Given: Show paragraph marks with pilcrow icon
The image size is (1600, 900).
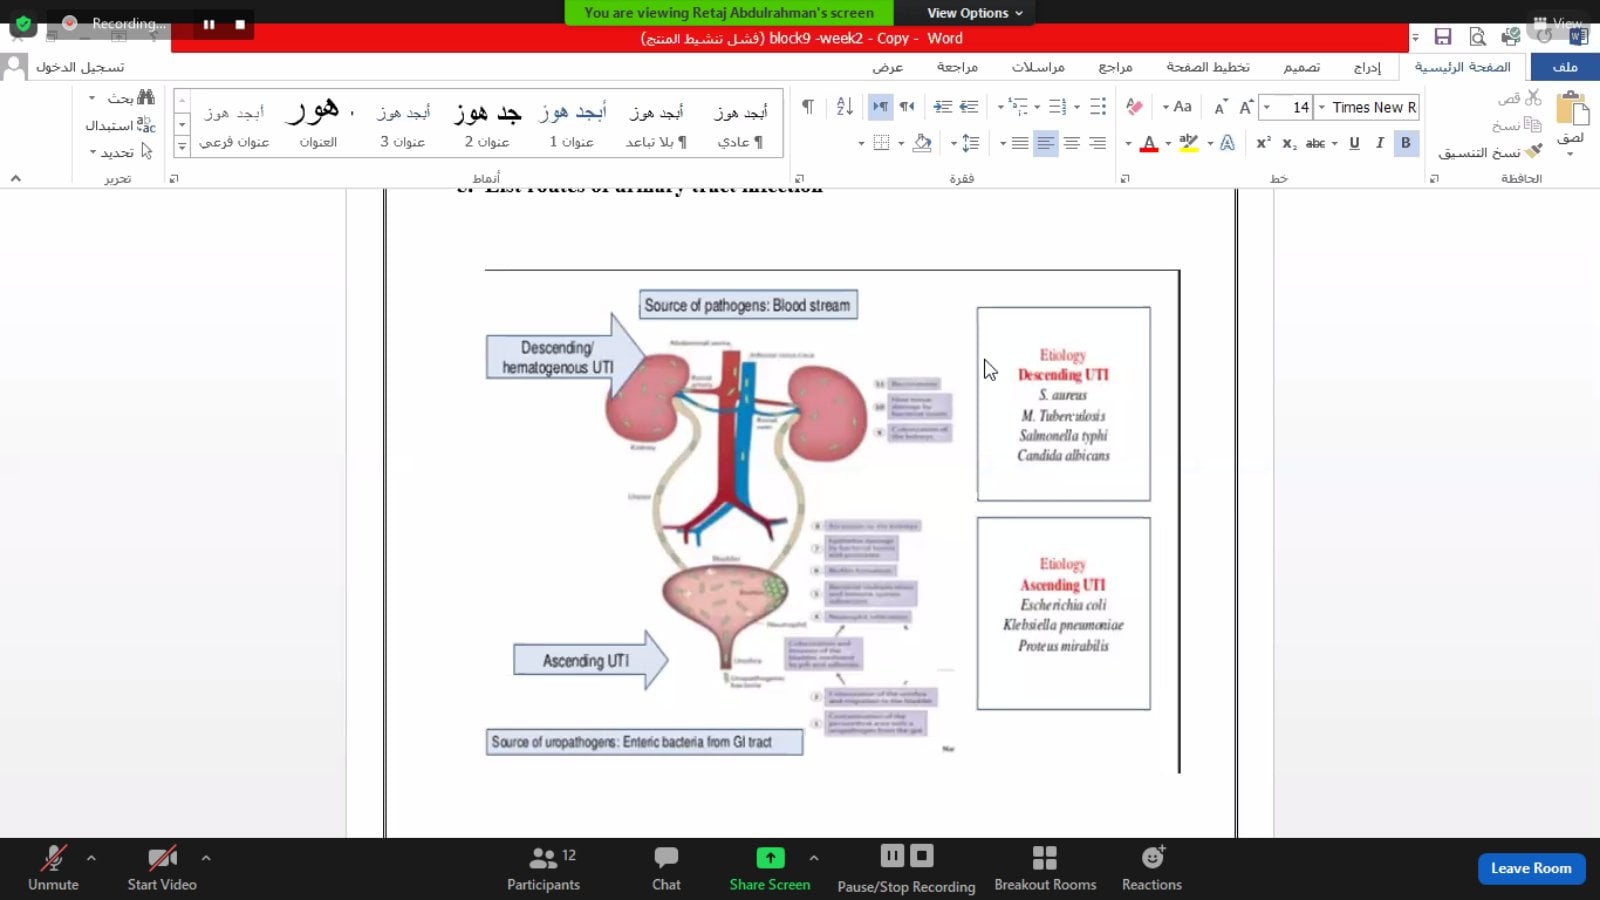Looking at the screenshot, I should coord(808,107).
